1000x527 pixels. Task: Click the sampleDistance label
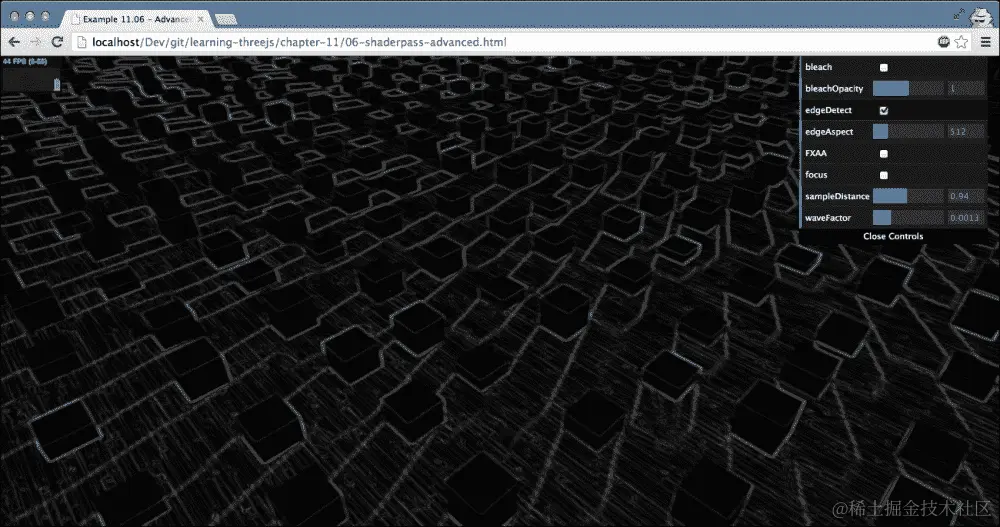tap(837, 196)
